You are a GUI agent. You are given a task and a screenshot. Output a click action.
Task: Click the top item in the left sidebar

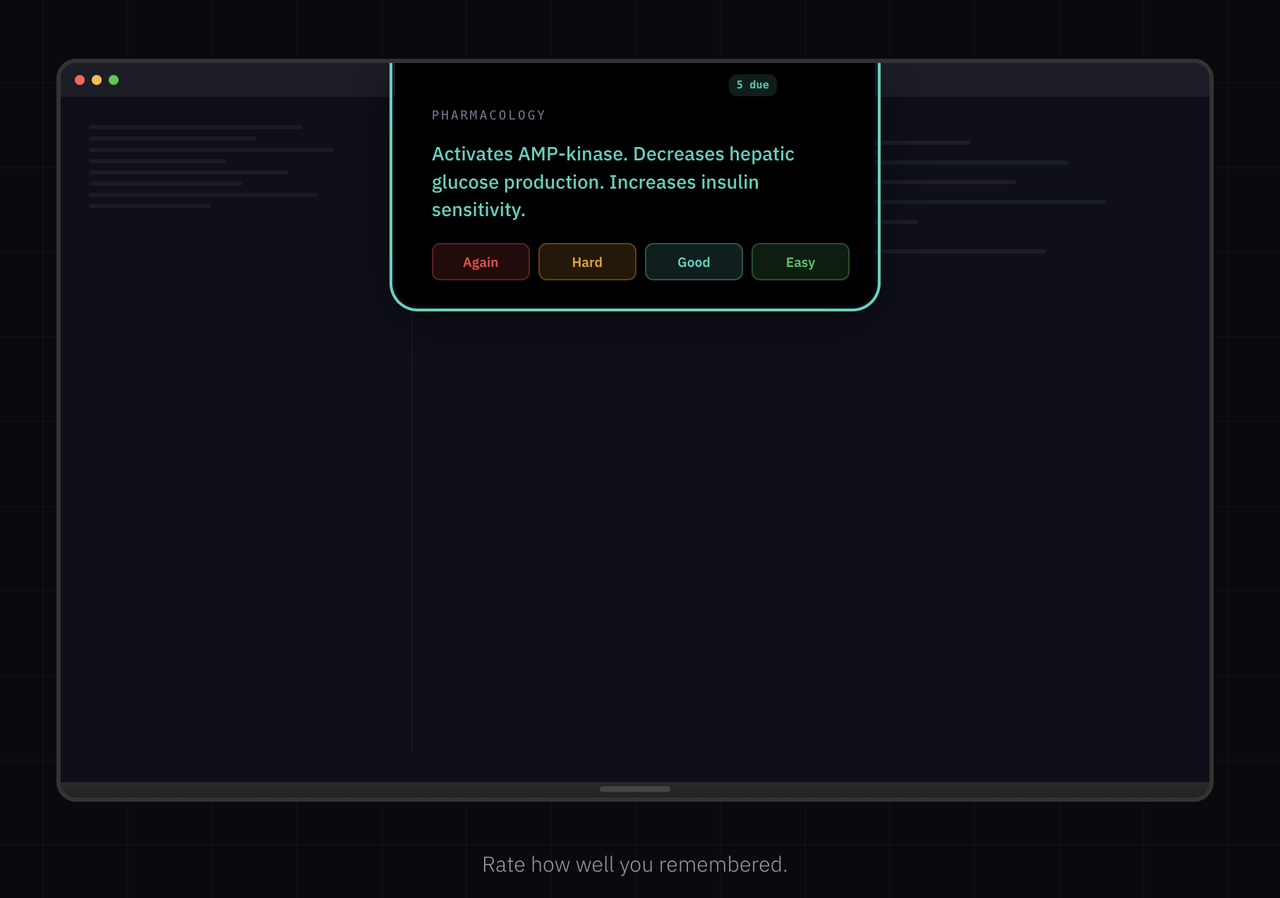(195, 127)
